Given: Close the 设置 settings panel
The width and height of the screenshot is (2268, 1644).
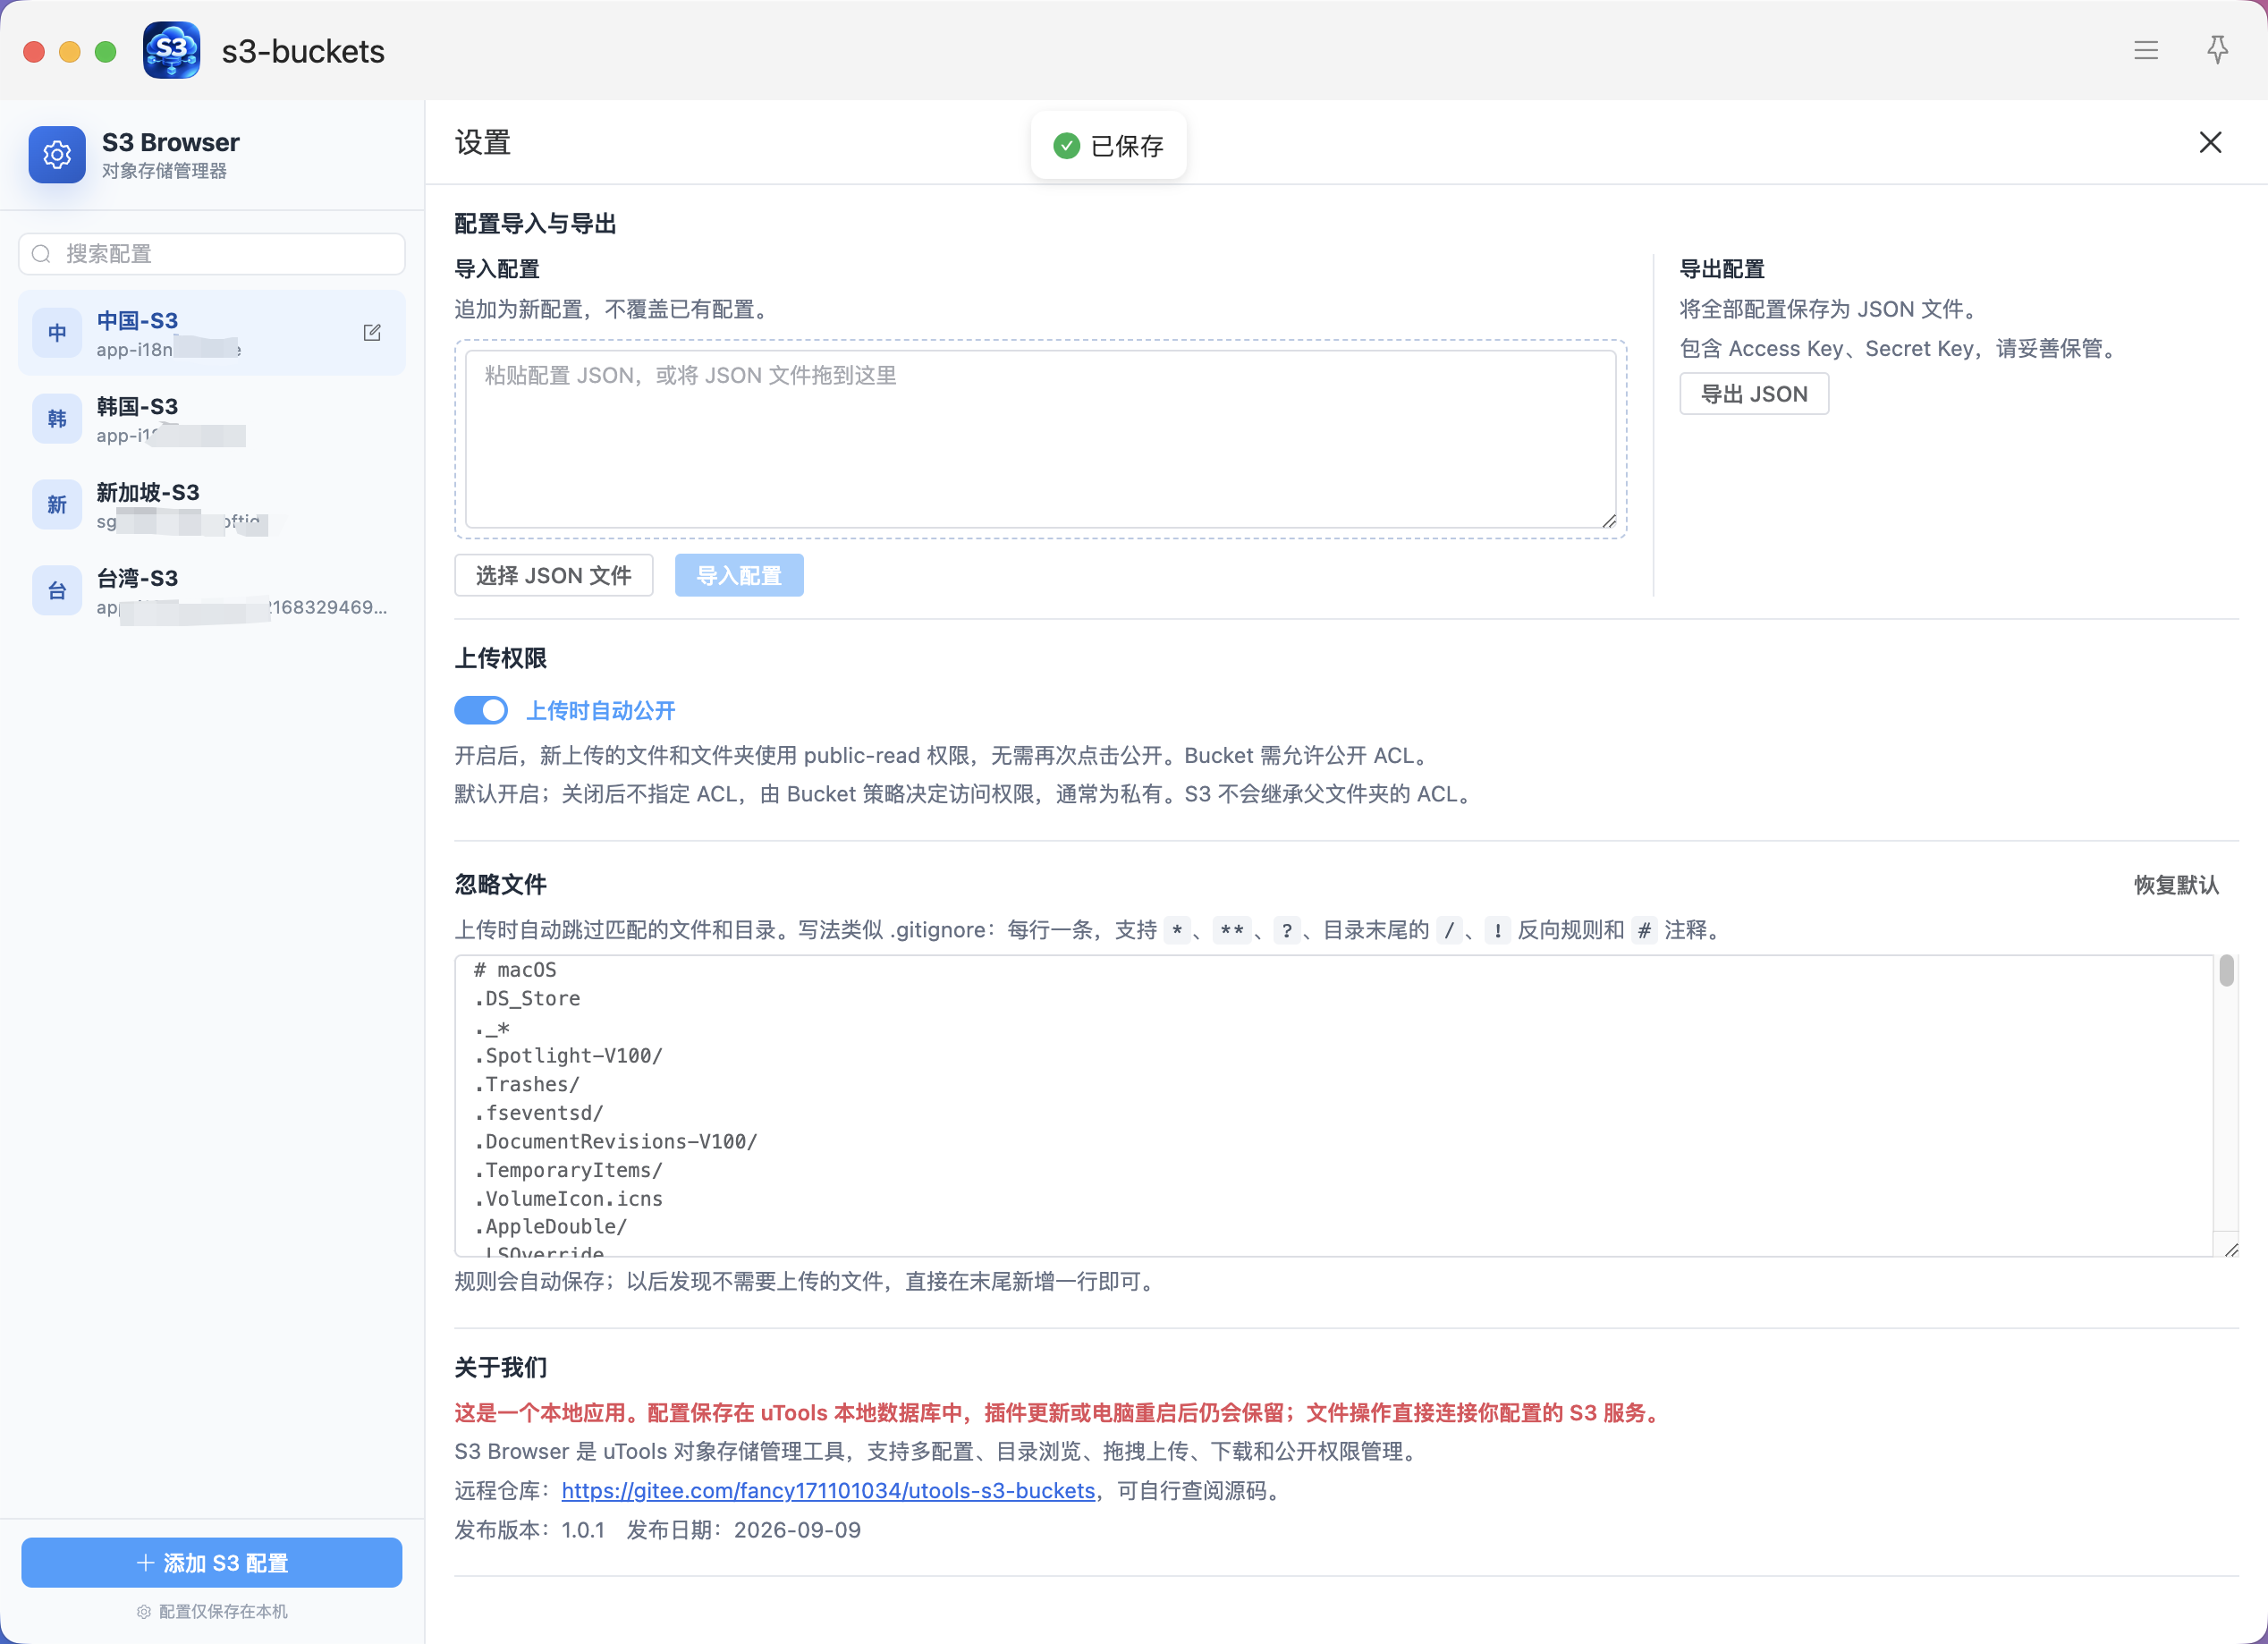Looking at the screenshot, I should pos(2211,143).
